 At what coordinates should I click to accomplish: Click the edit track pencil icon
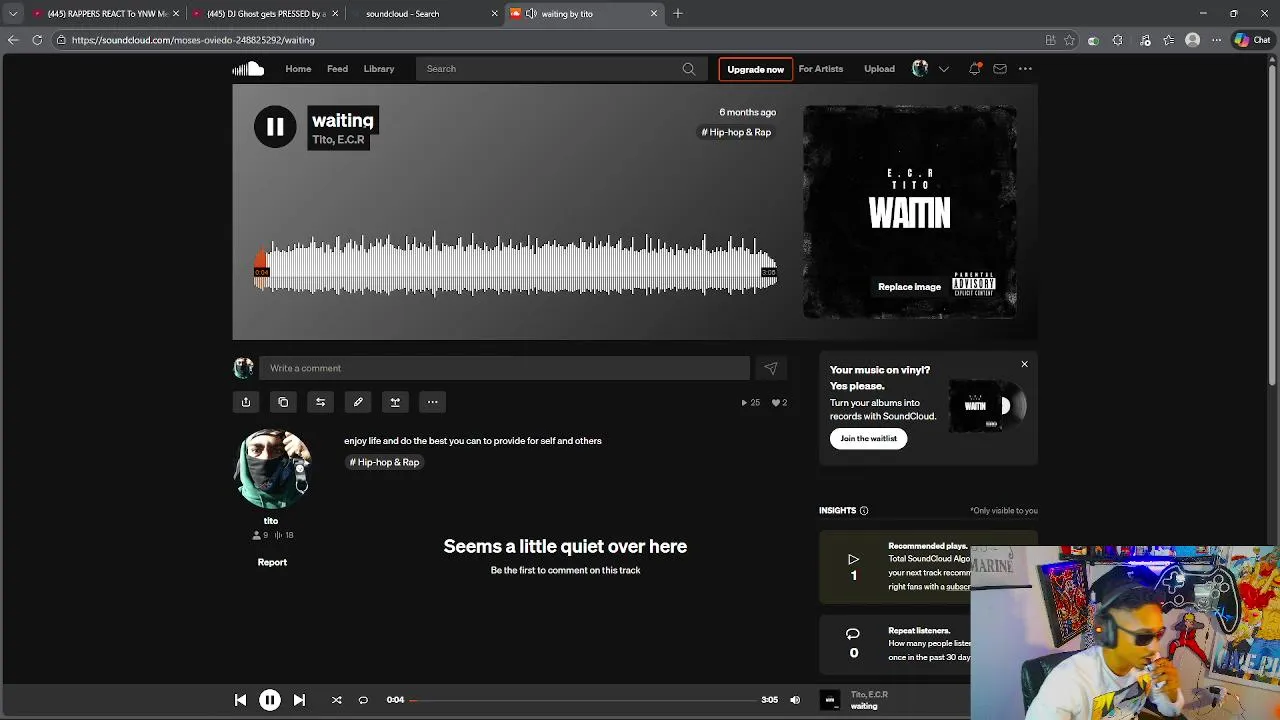point(358,402)
